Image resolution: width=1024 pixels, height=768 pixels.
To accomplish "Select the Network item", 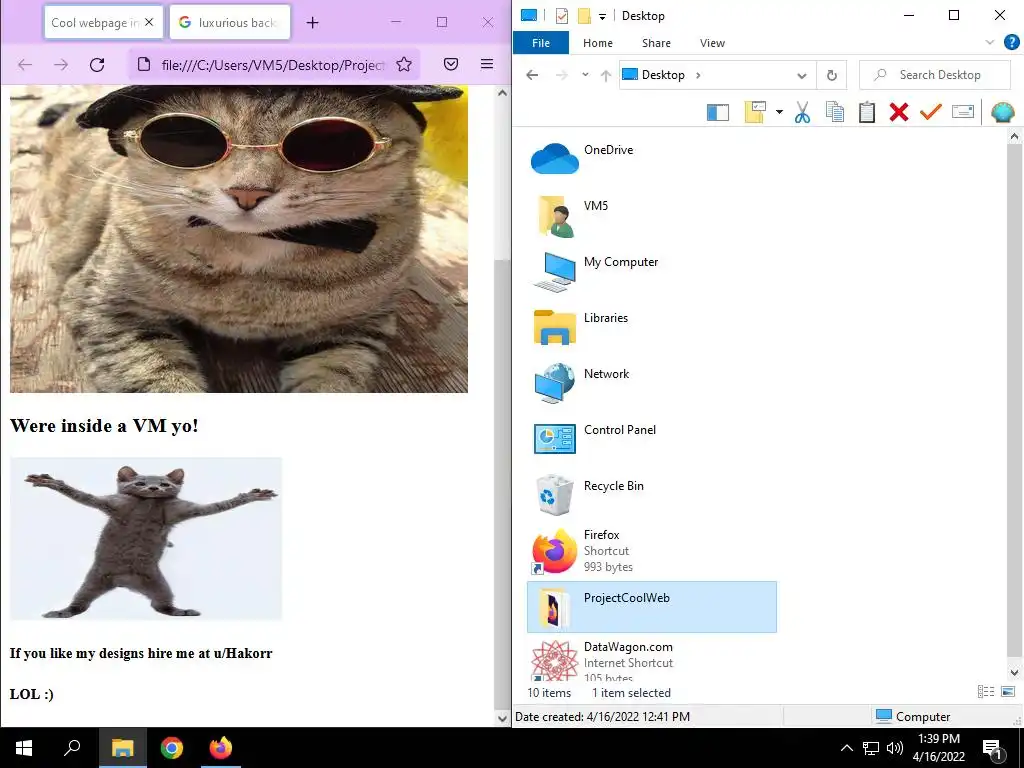I will tap(652, 383).
